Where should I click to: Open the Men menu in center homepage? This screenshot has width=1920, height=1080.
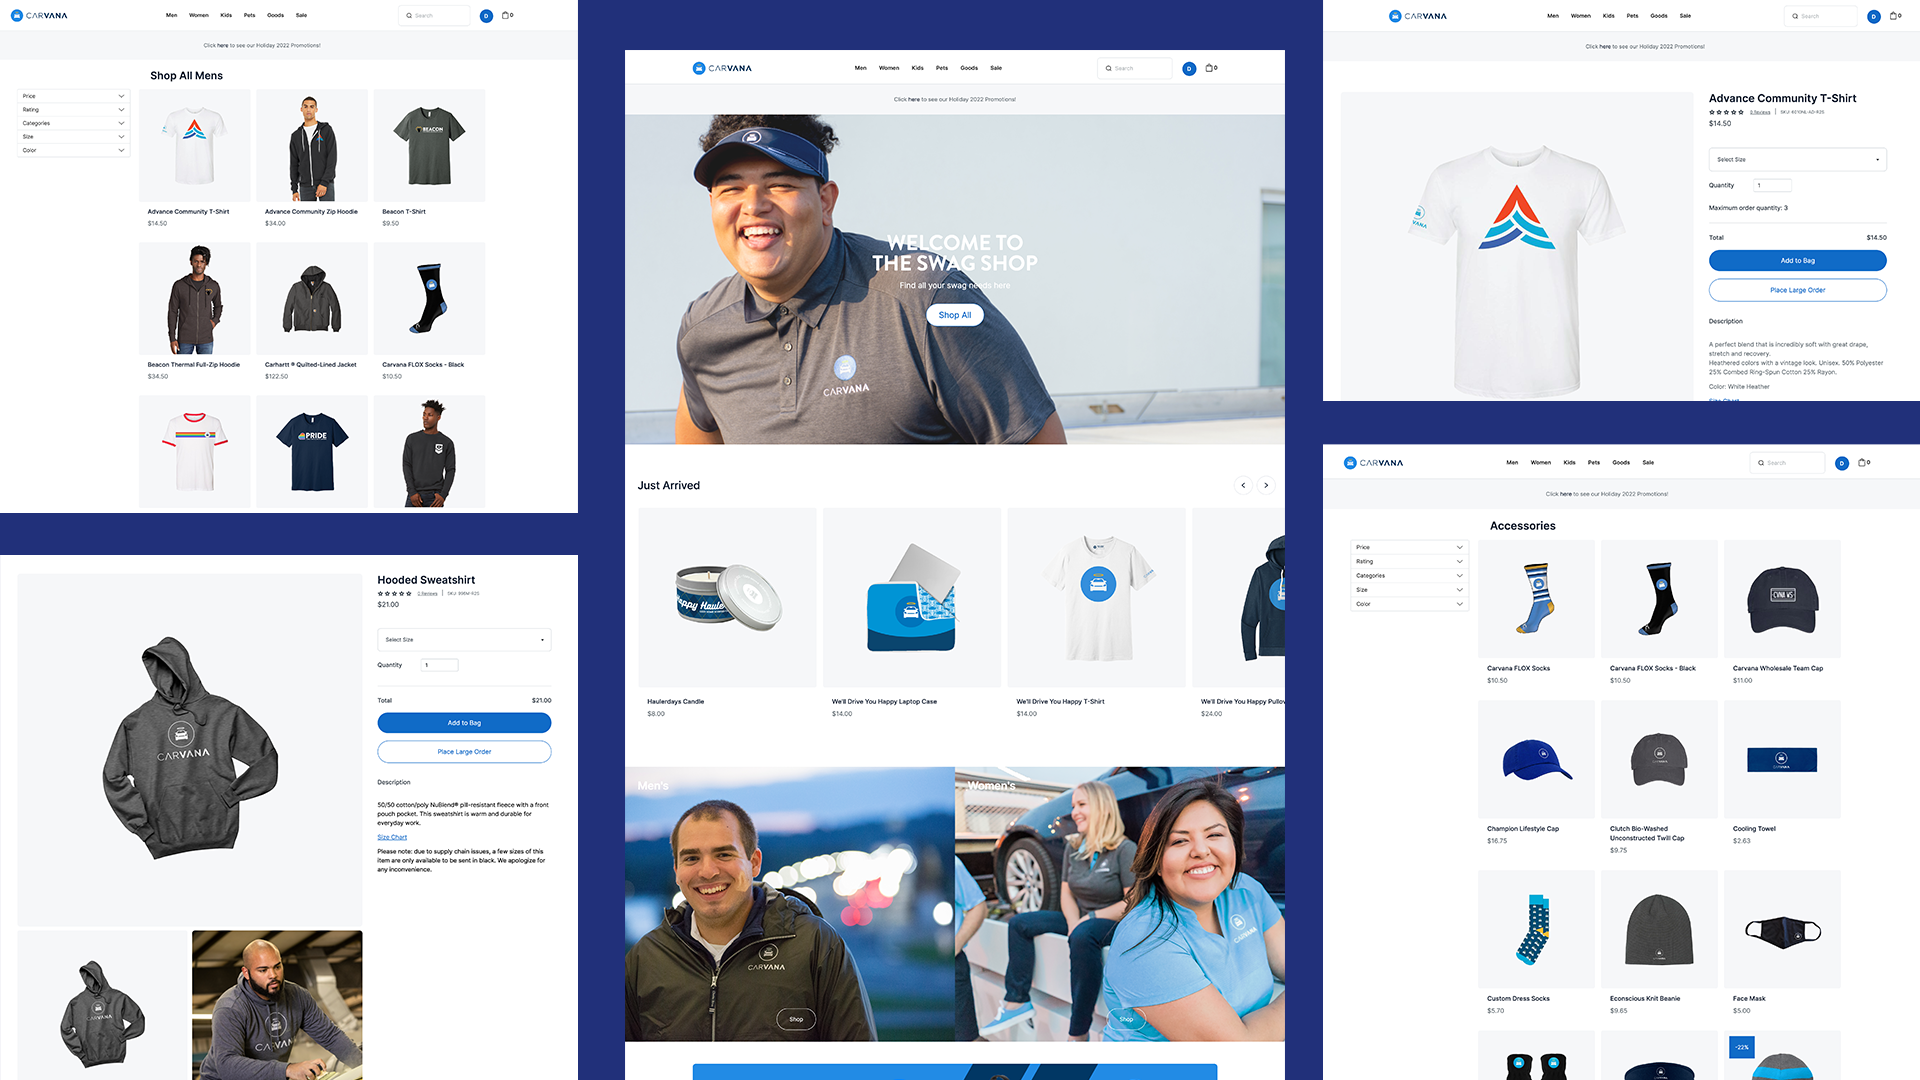point(860,68)
